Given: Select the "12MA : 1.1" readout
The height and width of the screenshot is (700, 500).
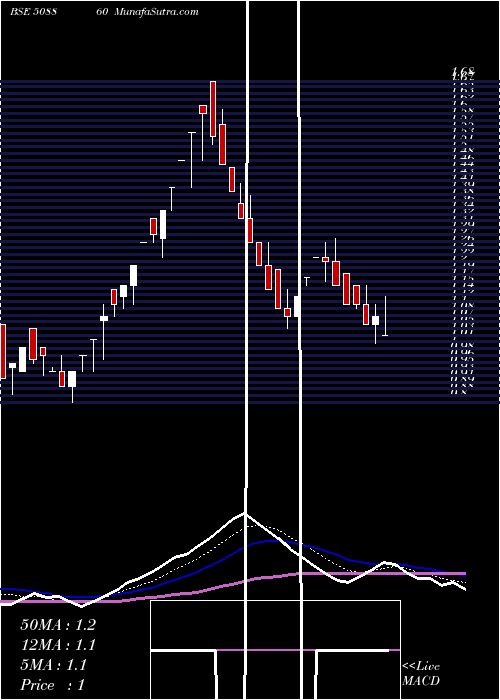Looking at the screenshot, I should [58, 645].
